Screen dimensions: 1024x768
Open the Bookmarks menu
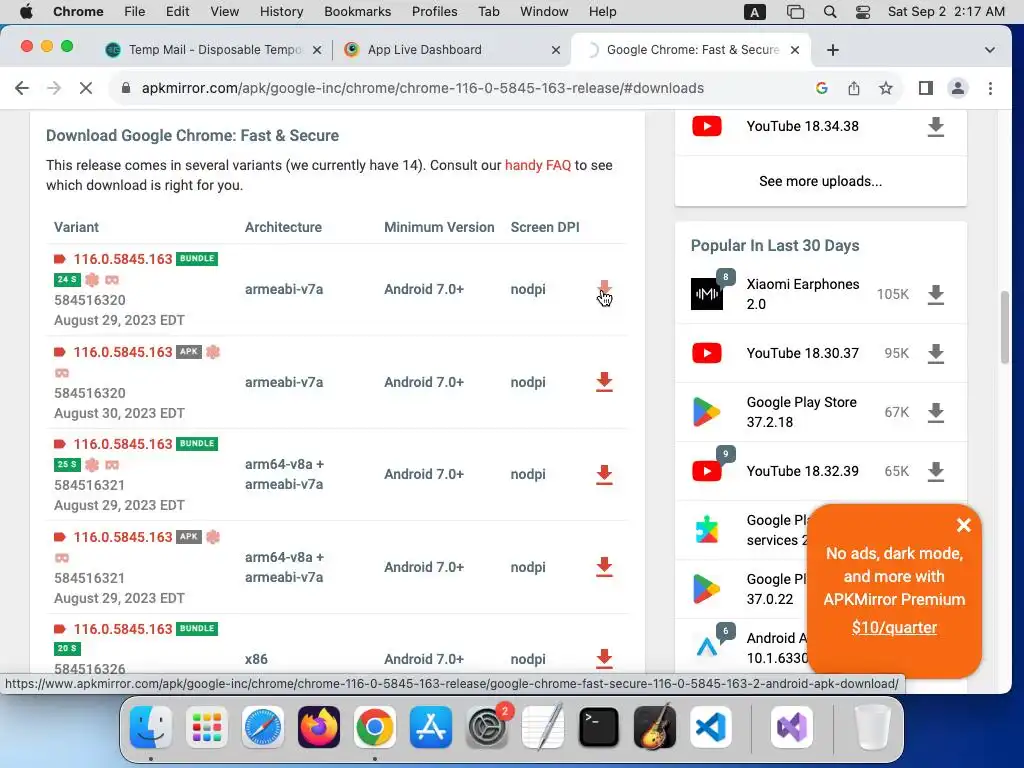click(357, 12)
